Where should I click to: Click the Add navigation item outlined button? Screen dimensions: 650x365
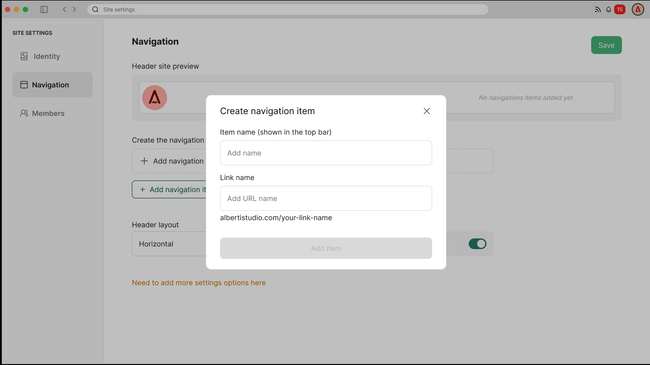point(169,190)
